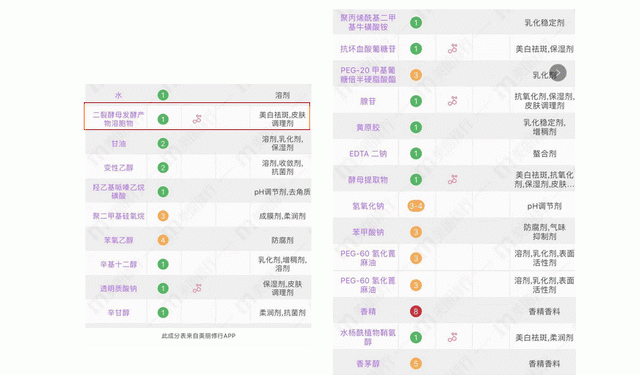Click the molecule icon in the 抗坏血酸葡糖苷 row

click(x=452, y=49)
